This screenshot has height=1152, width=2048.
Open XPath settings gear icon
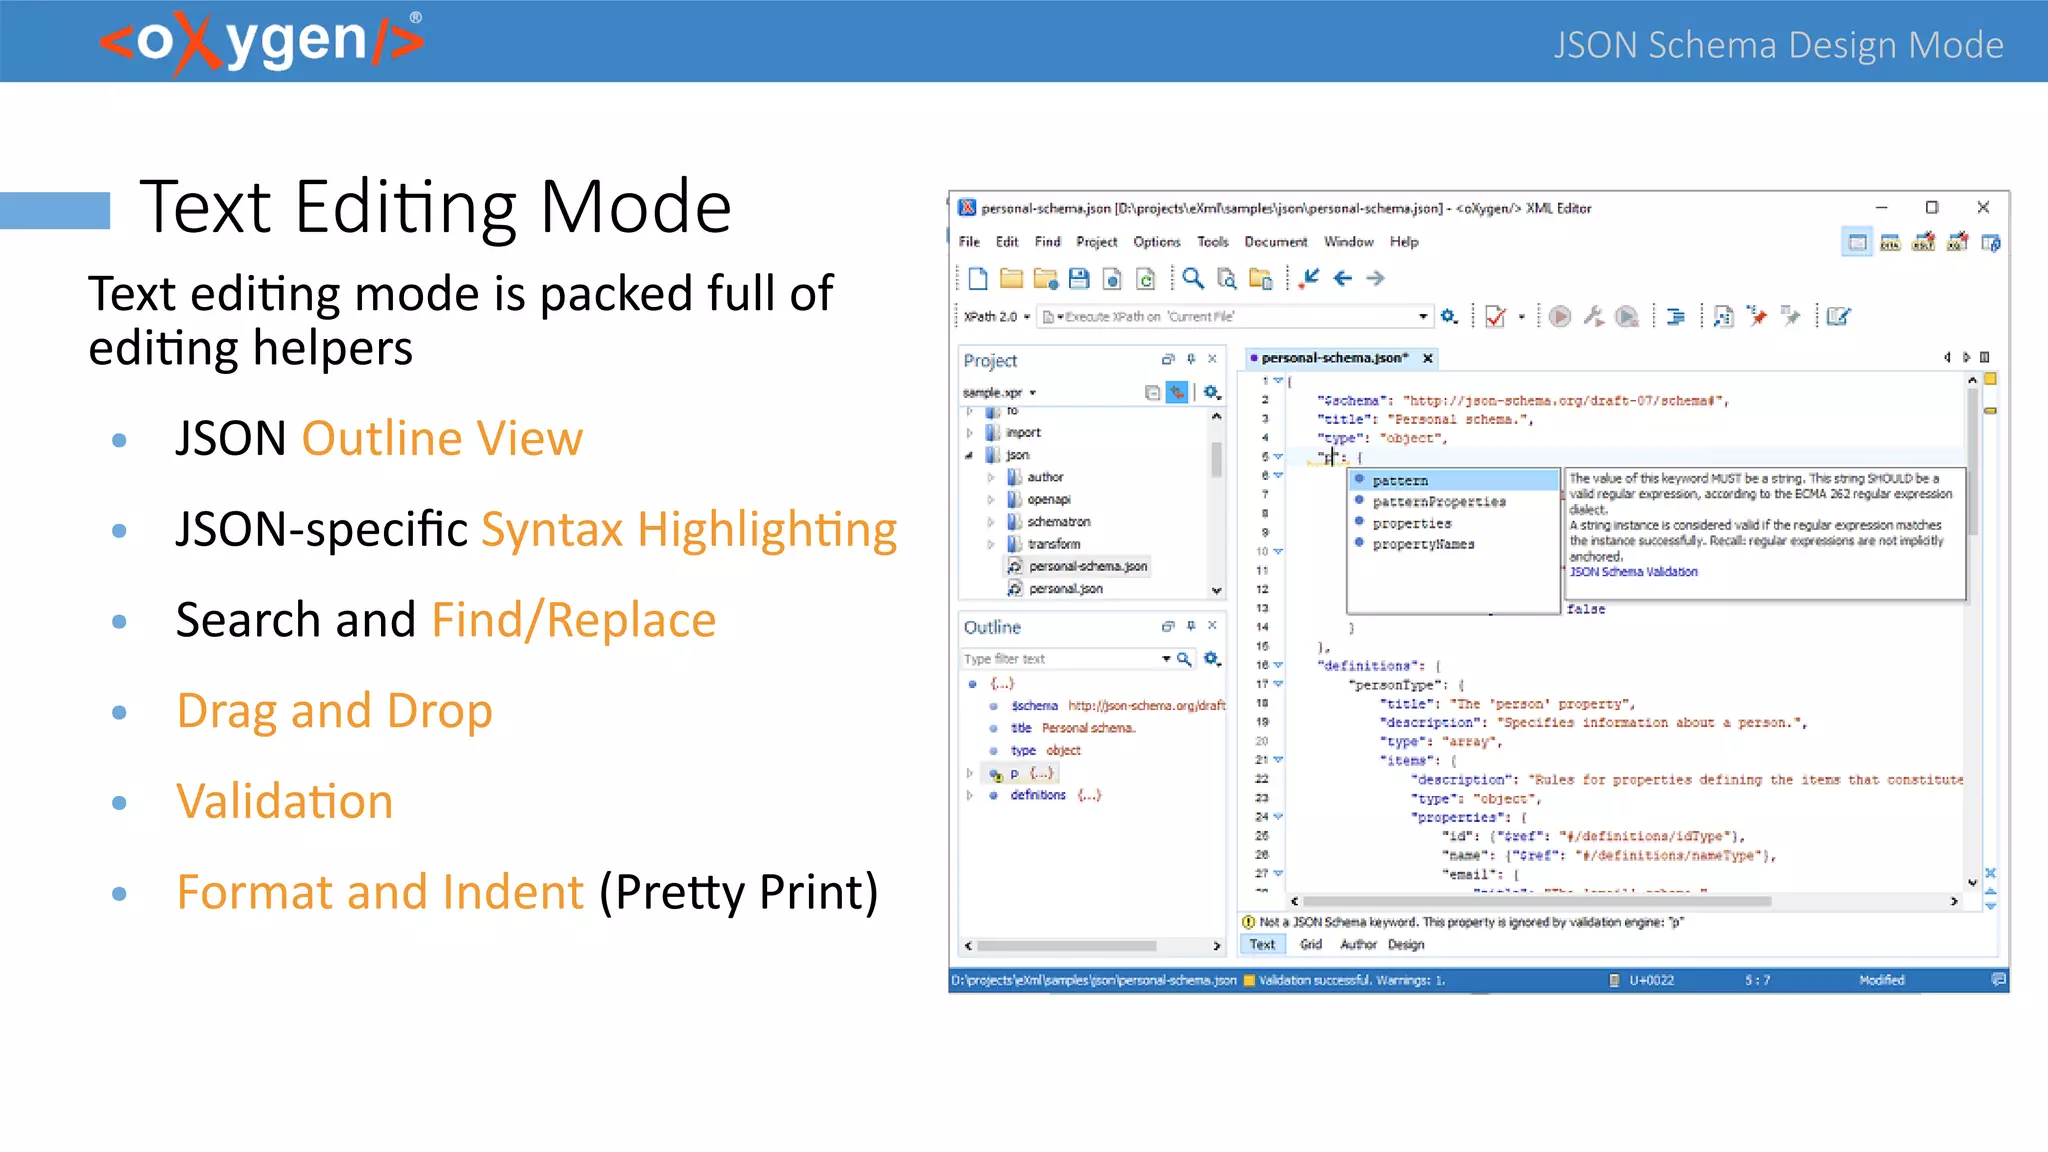click(x=1449, y=317)
